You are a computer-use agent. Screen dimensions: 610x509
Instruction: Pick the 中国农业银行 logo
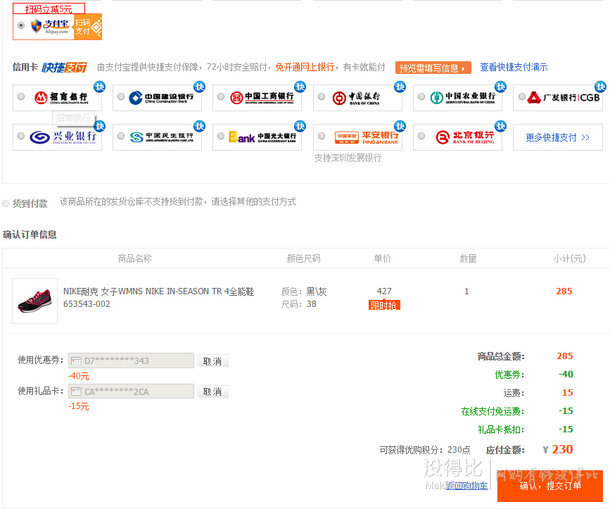[x=456, y=98]
